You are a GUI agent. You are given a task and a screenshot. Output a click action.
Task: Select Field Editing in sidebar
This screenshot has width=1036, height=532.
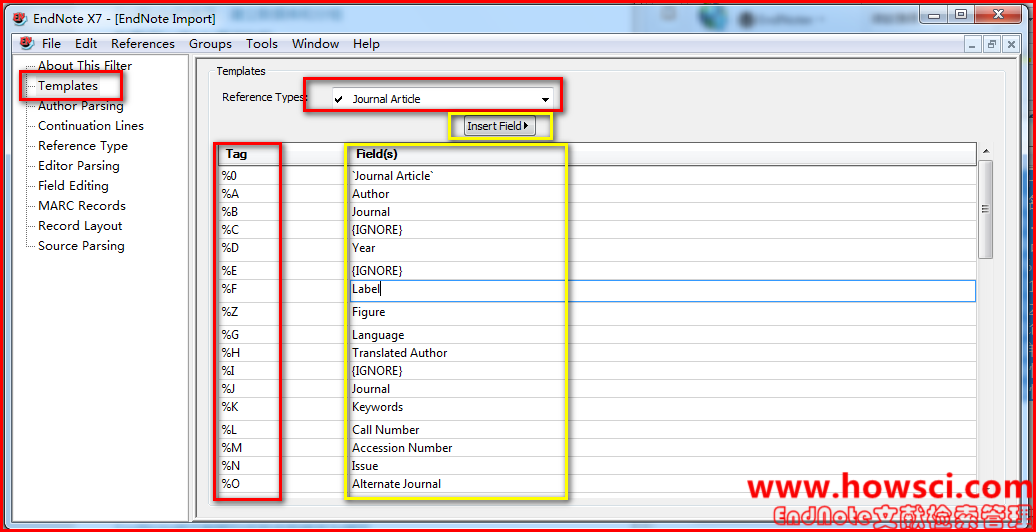pyautogui.click(x=73, y=186)
